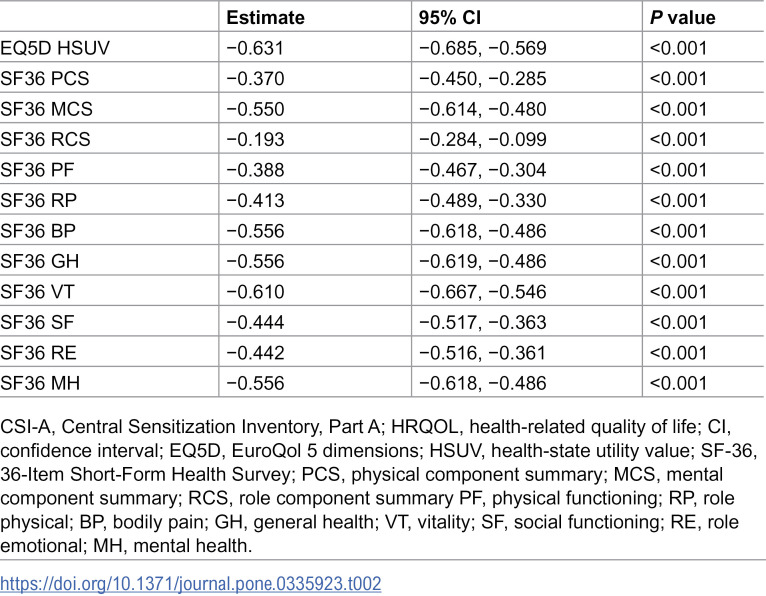Select the SF36 RCS row label
The height and width of the screenshot is (596, 766).
click(x=45, y=140)
